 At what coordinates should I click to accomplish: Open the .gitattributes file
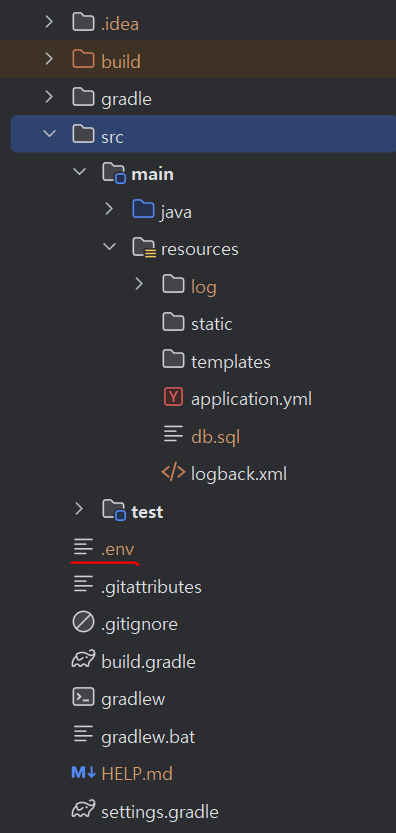(151, 587)
